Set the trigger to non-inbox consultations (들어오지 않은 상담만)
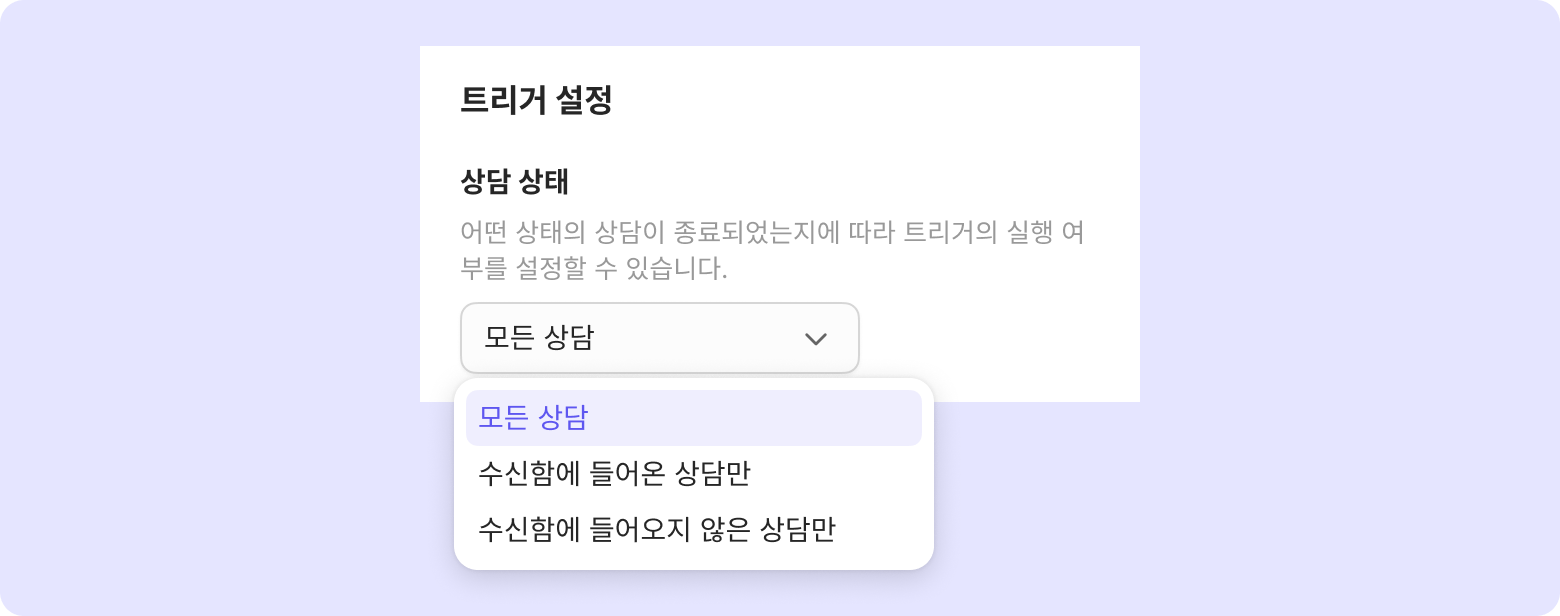The width and height of the screenshot is (1560, 616). [656, 530]
